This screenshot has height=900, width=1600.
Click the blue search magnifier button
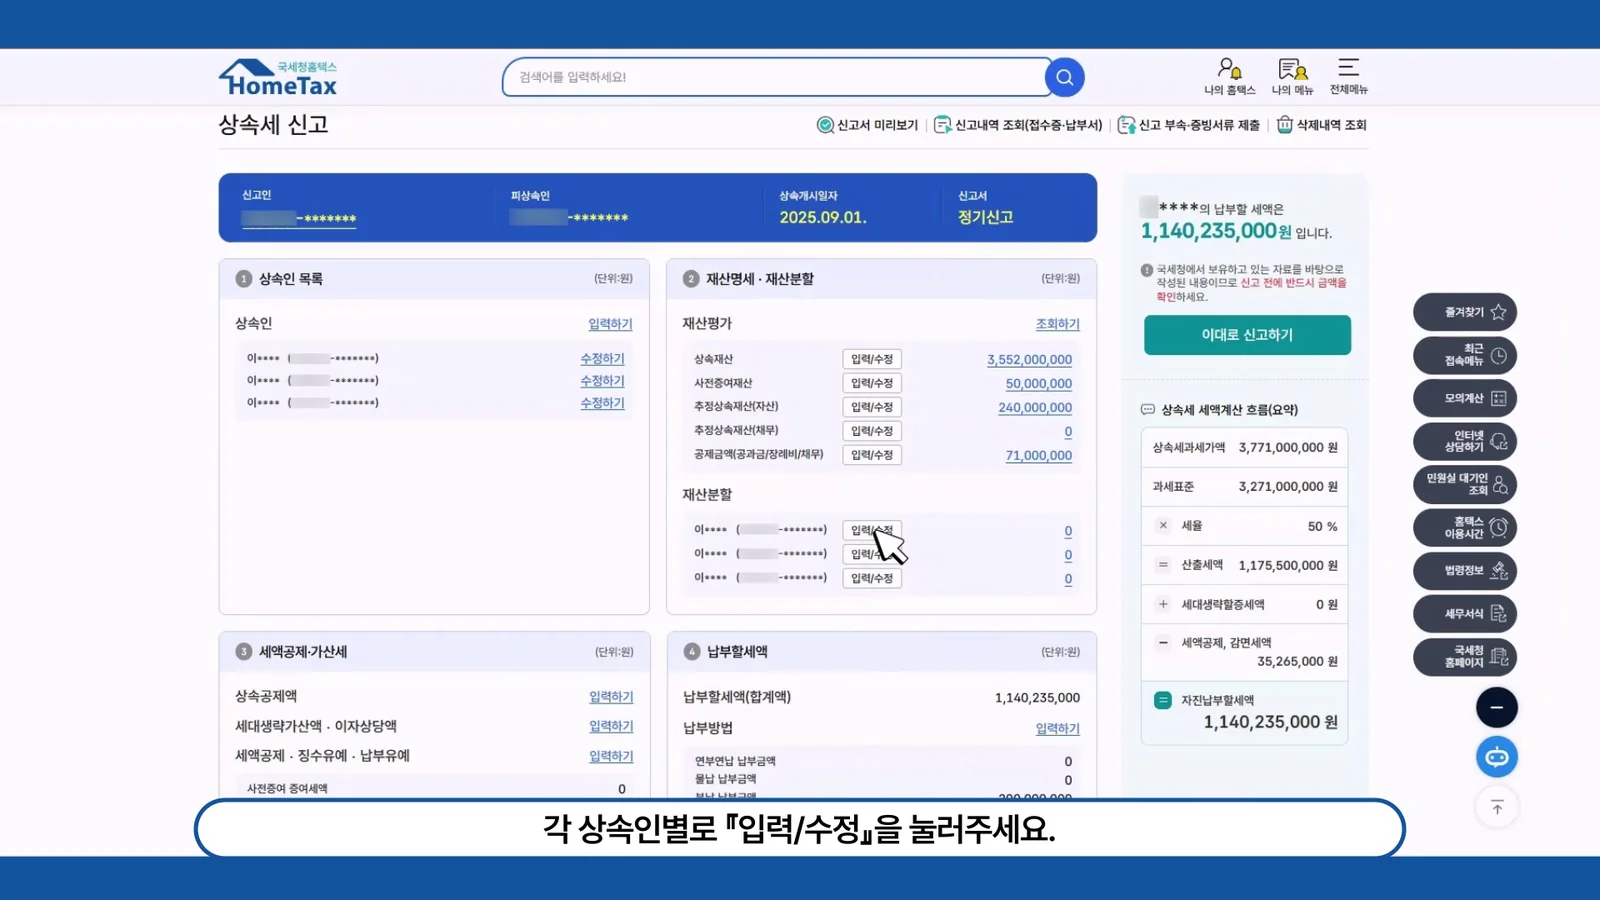tap(1065, 77)
